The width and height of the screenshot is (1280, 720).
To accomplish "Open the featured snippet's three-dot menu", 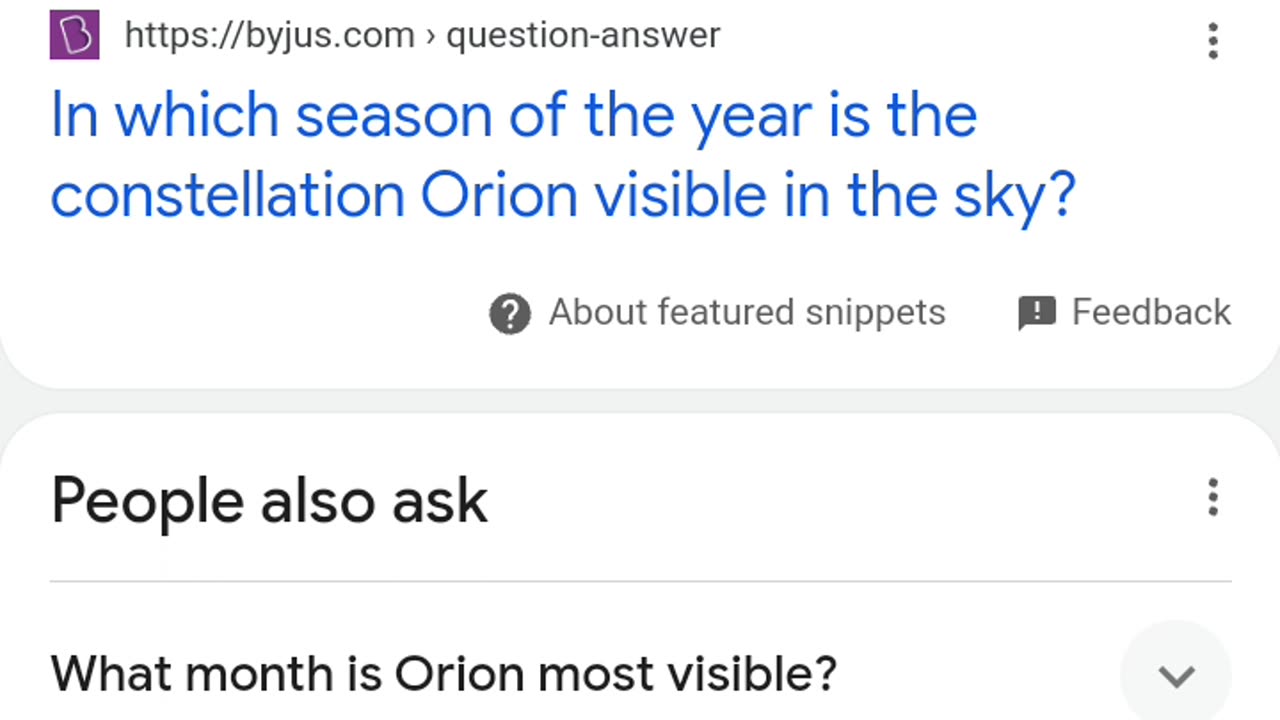I will [x=1212, y=41].
